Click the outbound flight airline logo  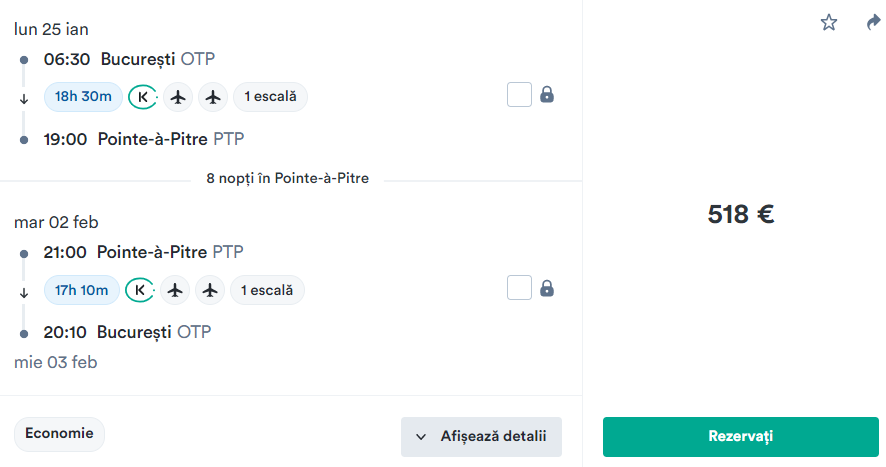(143, 97)
